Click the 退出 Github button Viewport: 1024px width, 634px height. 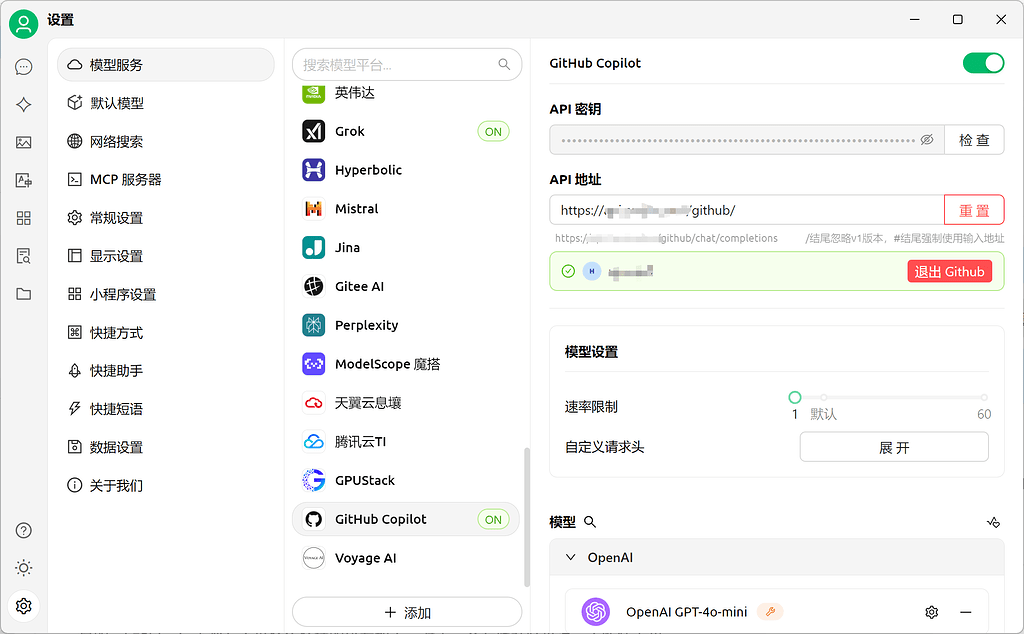coord(950,272)
